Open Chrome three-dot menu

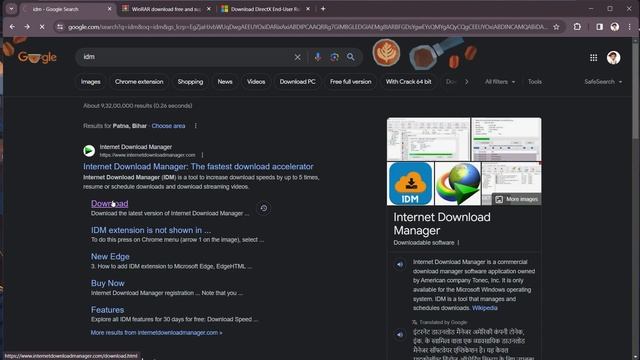coord(629,27)
